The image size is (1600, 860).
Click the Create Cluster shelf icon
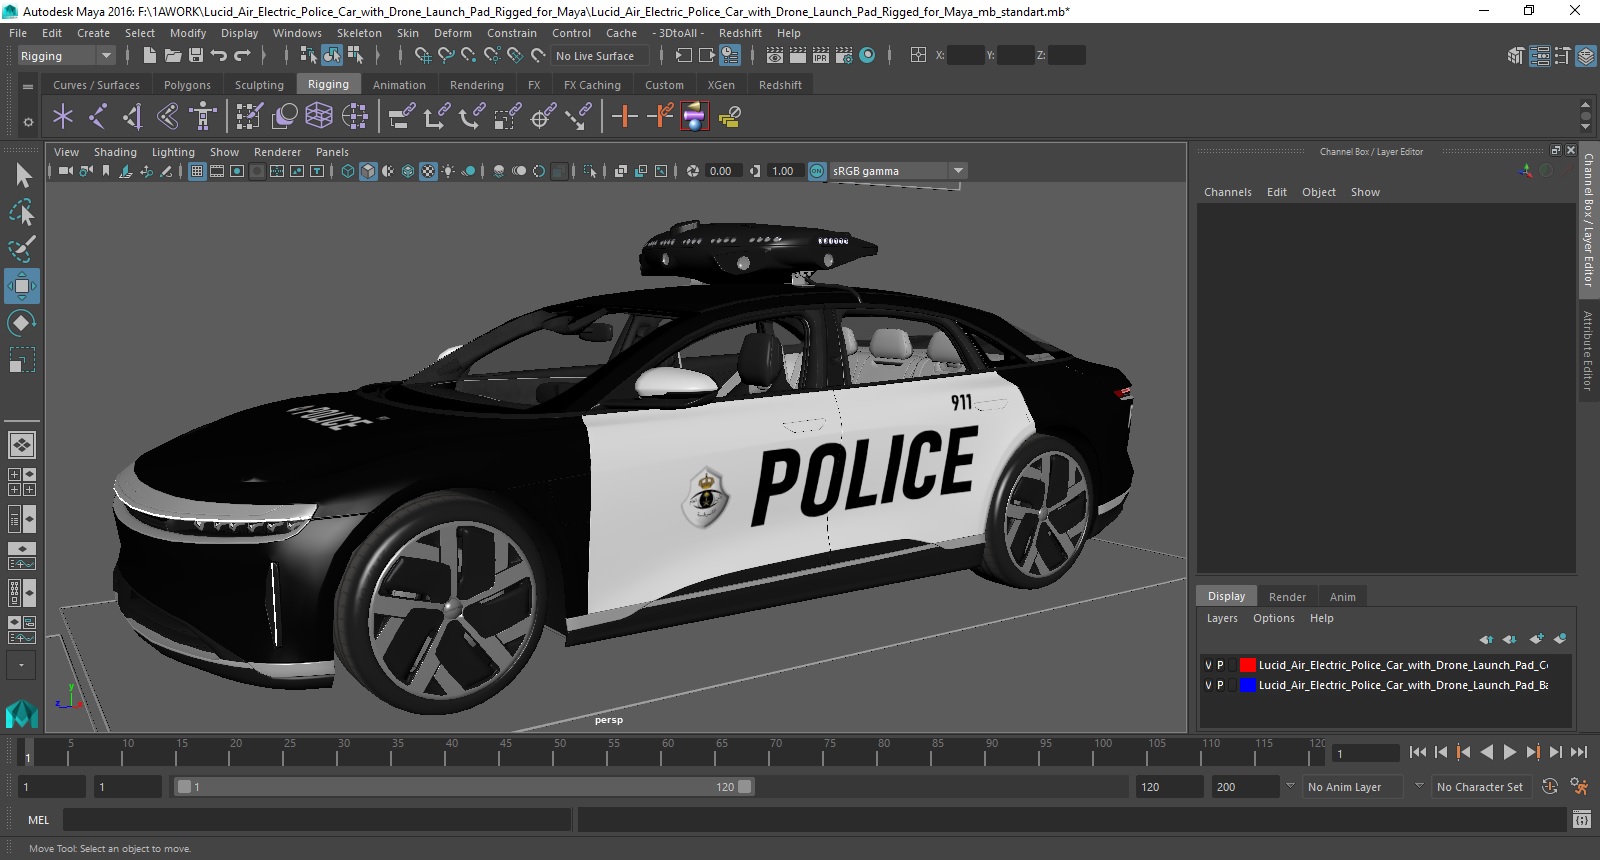click(355, 117)
